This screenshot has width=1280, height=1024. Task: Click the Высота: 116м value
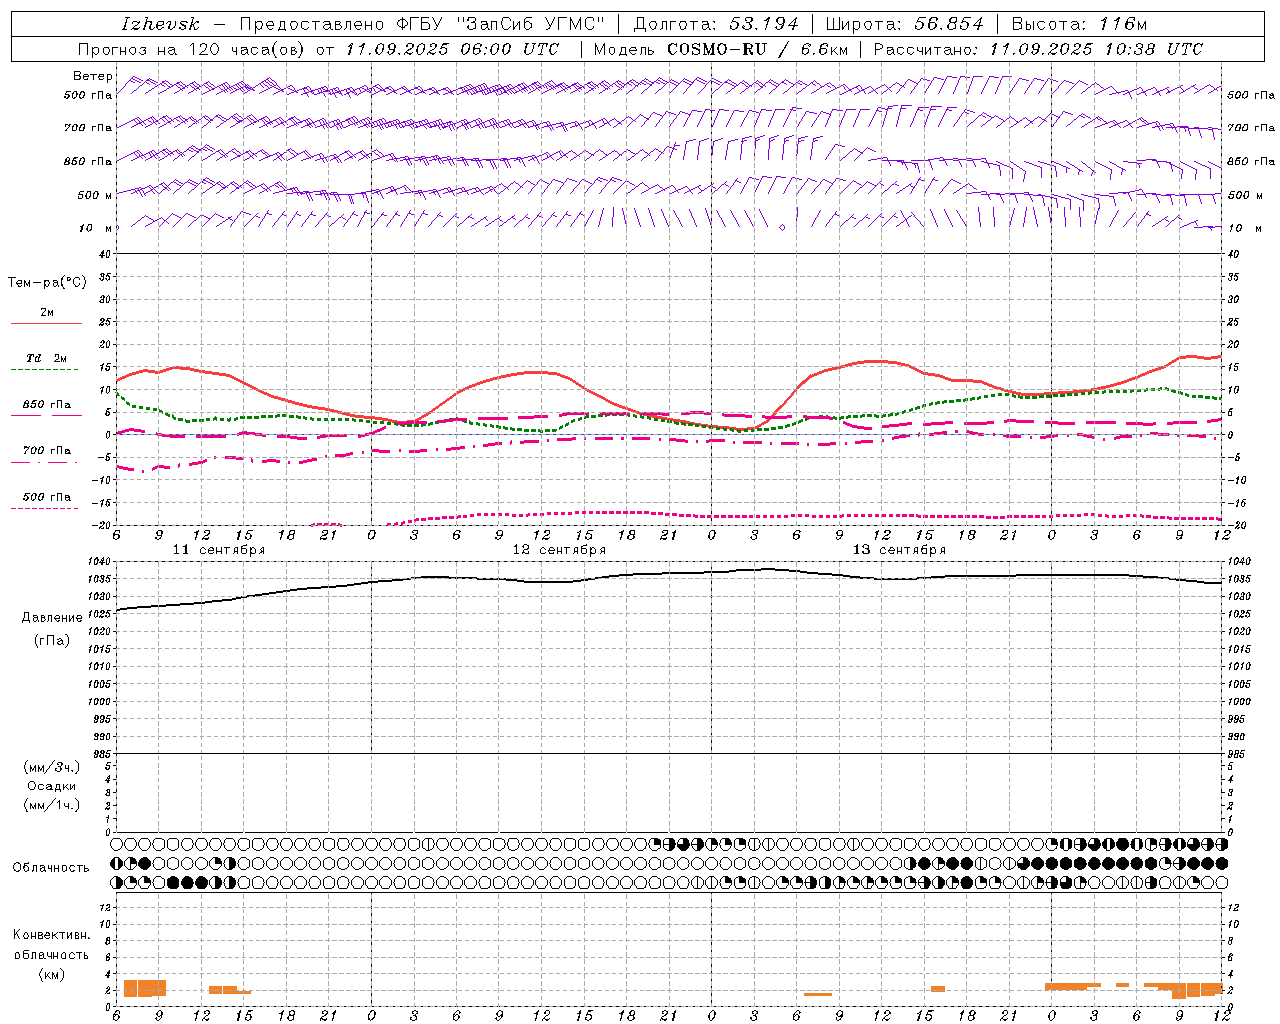[1079, 24]
